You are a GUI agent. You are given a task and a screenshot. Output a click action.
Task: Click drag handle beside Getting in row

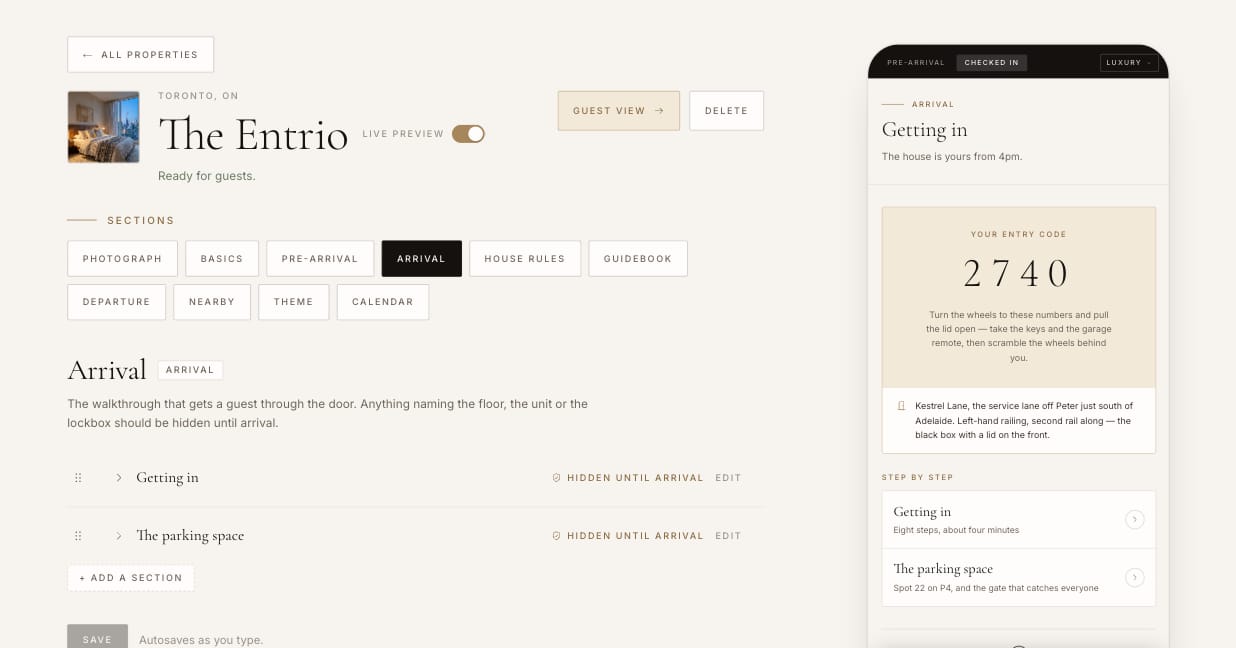coord(78,478)
